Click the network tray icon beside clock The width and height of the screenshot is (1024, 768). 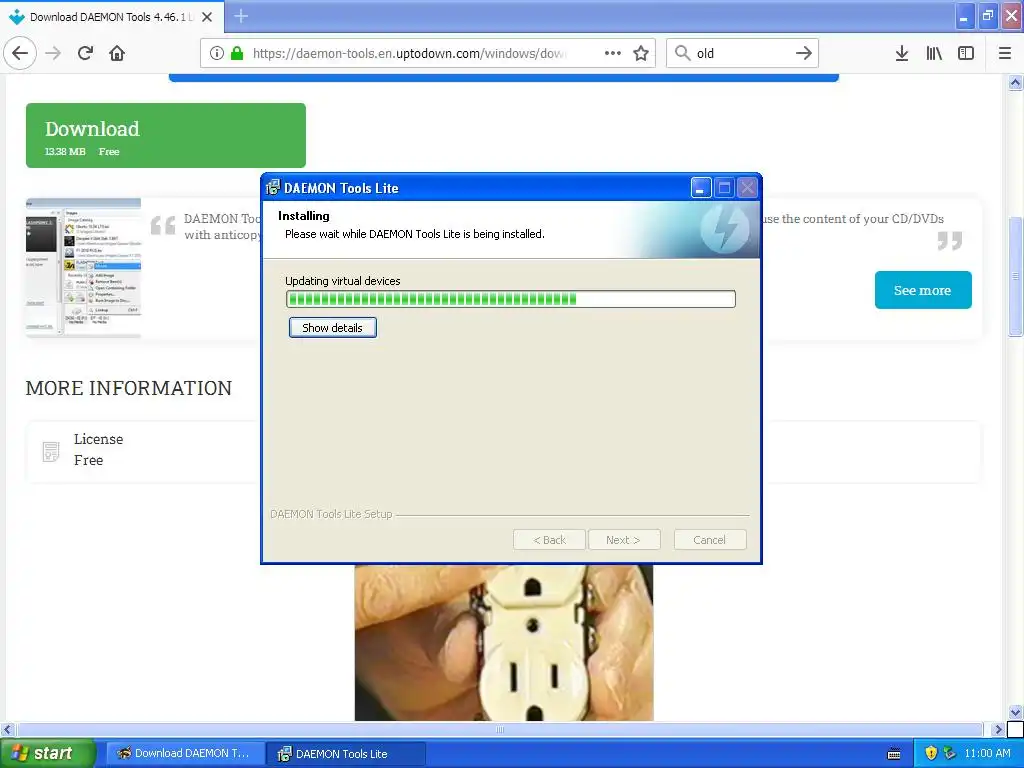pyautogui.click(x=950, y=754)
